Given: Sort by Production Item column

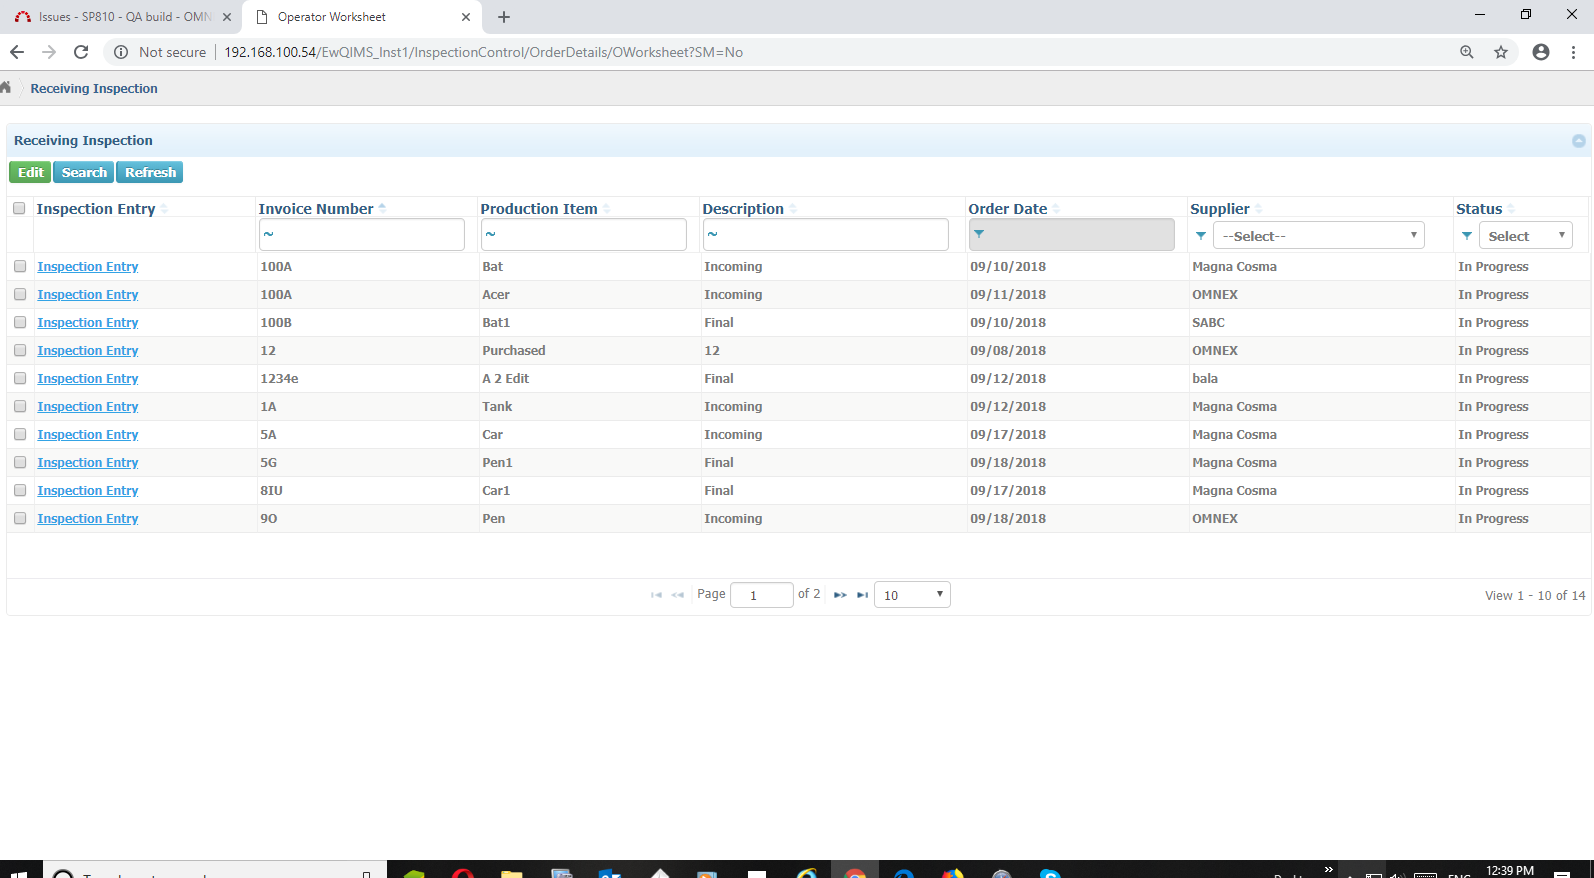Looking at the screenshot, I should point(545,209).
